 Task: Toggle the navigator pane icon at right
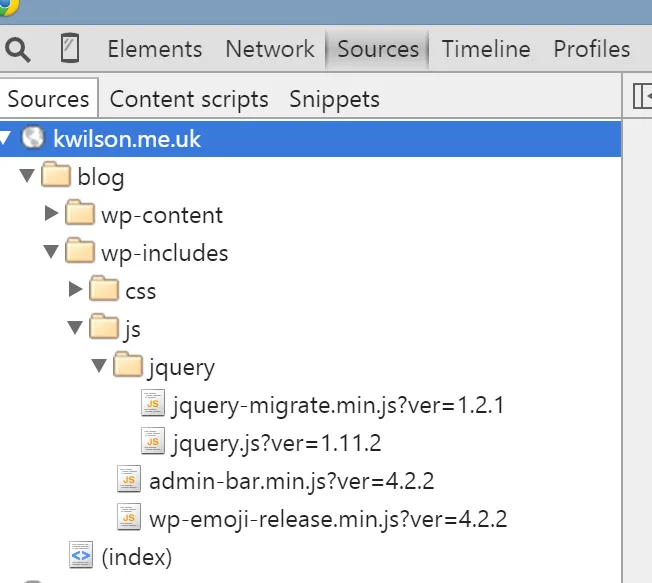click(x=642, y=97)
